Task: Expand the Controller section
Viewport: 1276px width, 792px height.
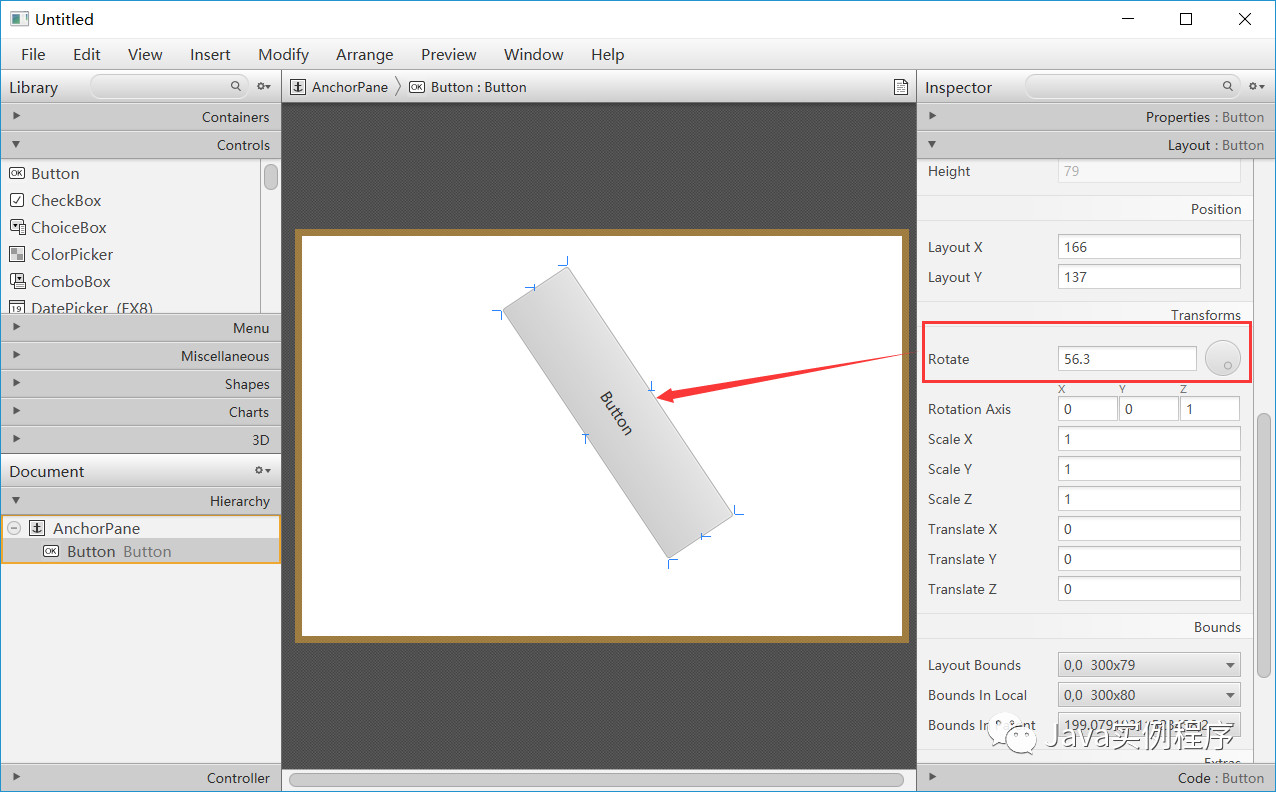Action: point(16,777)
